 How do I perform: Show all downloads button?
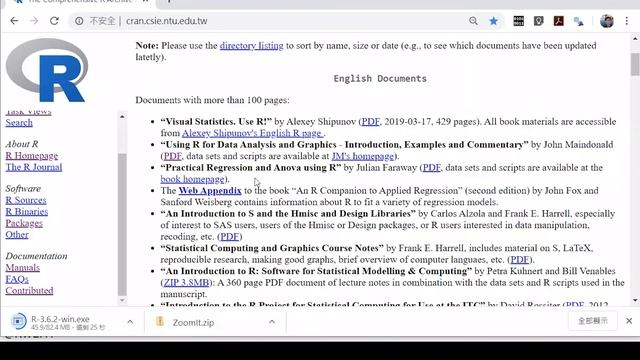[593, 321]
